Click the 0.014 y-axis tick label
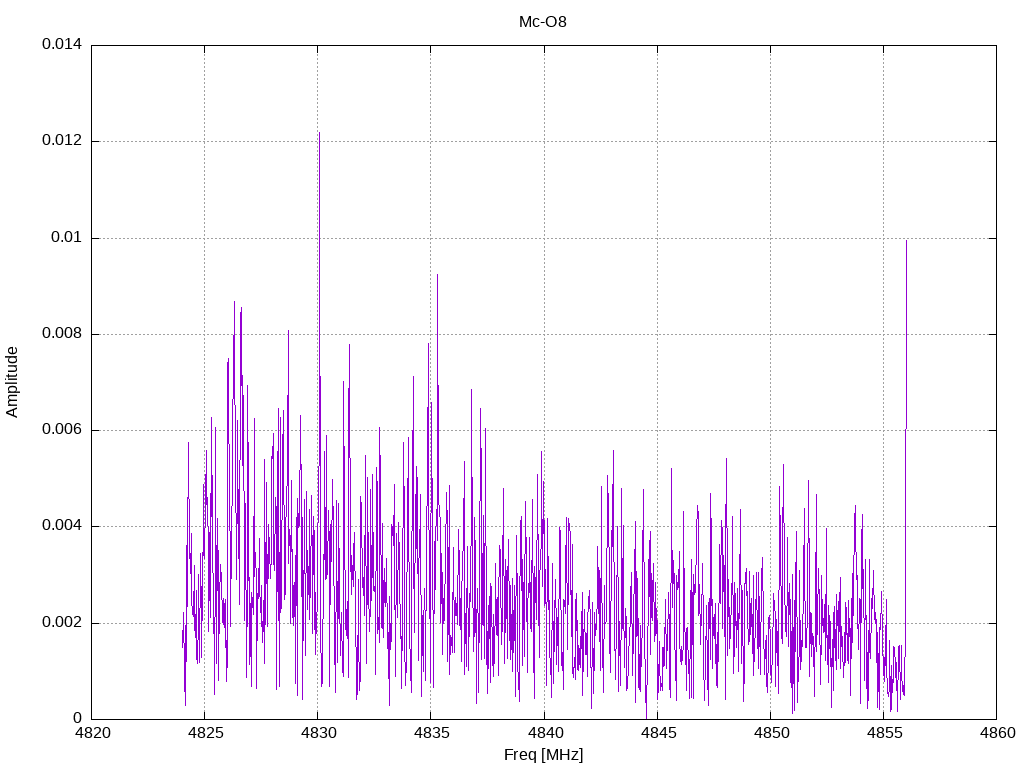Image resolution: width=1024 pixels, height=768 pixels. [62, 44]
